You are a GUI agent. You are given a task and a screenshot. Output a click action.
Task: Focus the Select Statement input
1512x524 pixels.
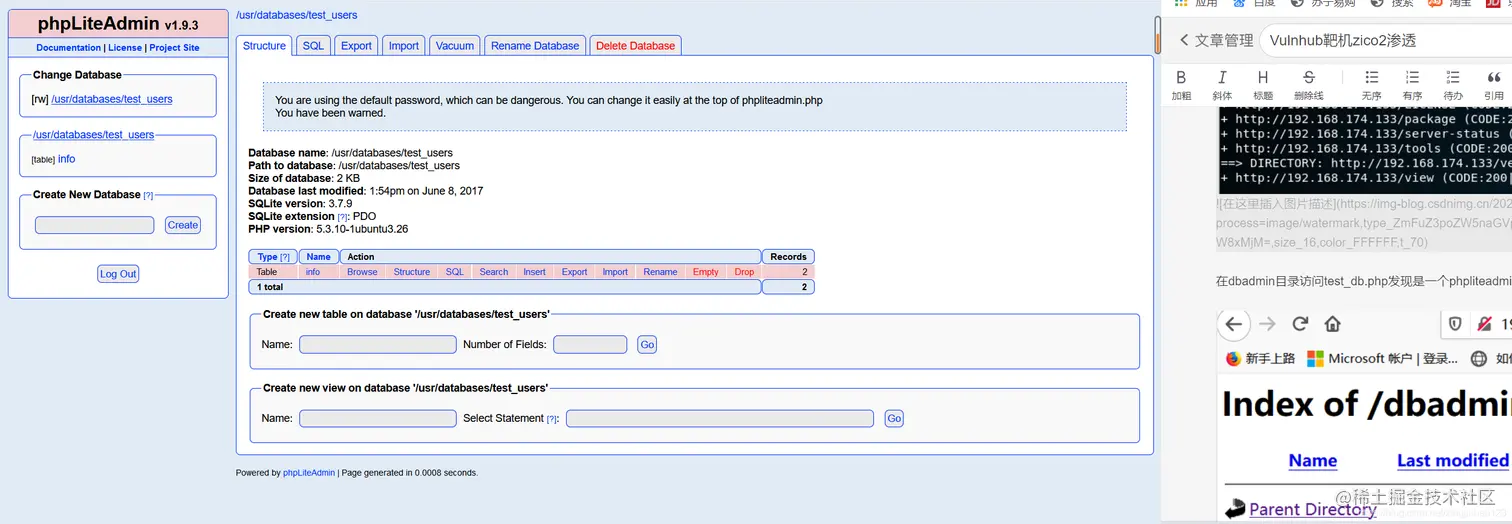720,418
